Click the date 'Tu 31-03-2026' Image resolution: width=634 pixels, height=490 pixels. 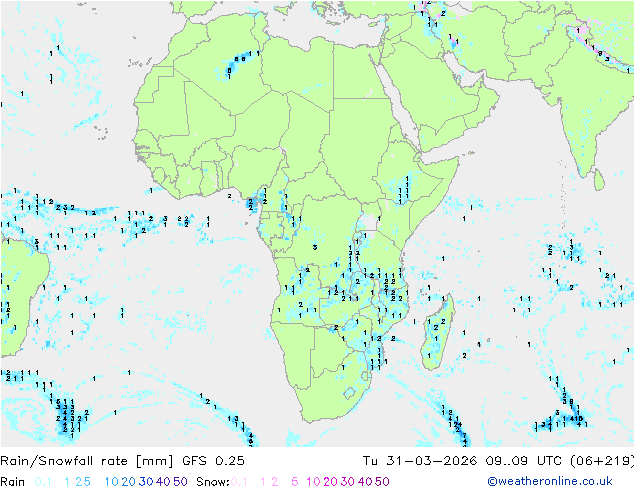420,461
